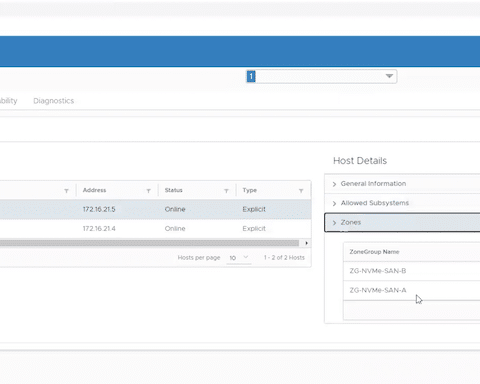Filter the Address column
The image size is (480, 384).
point(149,191)
